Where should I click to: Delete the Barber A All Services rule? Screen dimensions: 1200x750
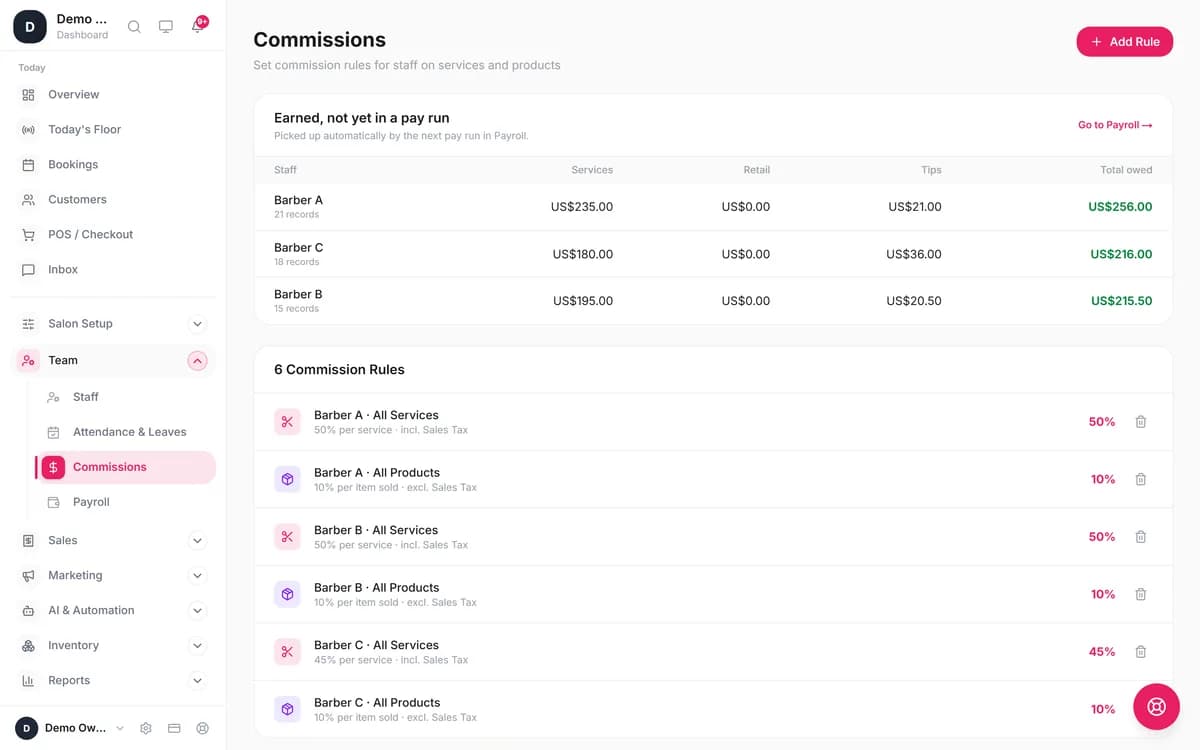tap(1140, 422)
